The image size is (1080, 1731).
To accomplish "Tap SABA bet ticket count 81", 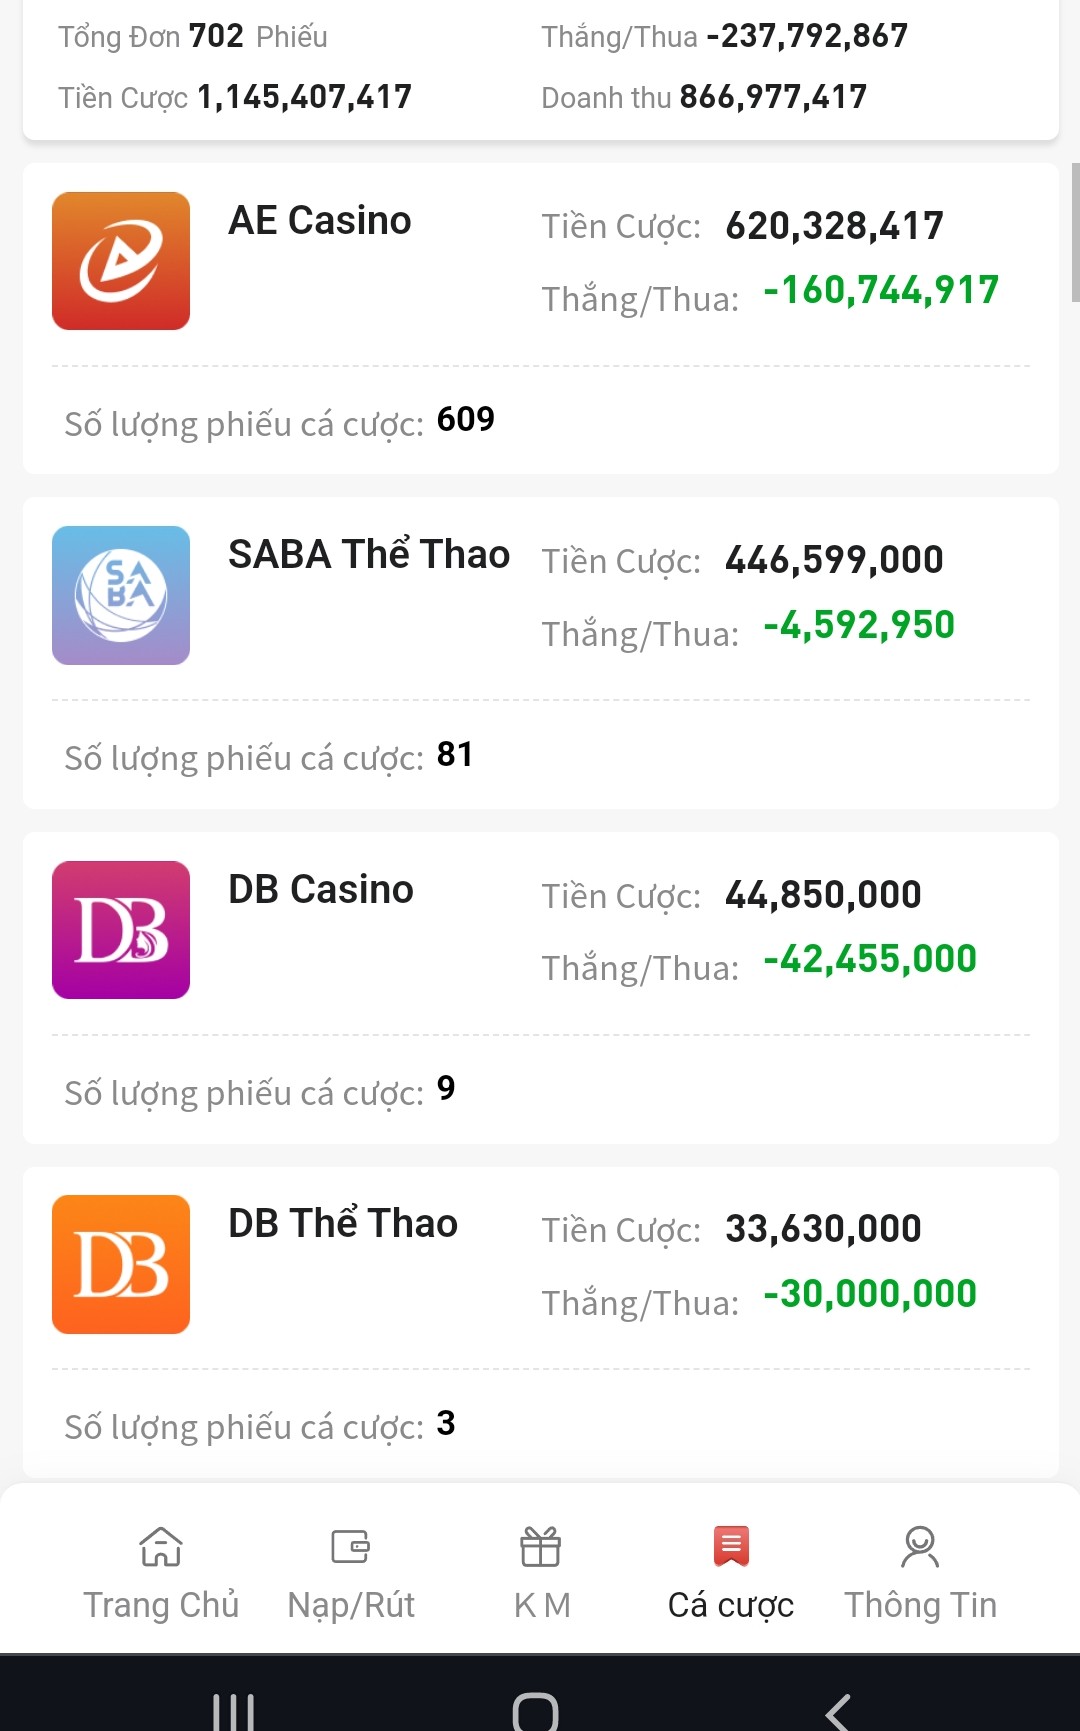I will [455, 755].
